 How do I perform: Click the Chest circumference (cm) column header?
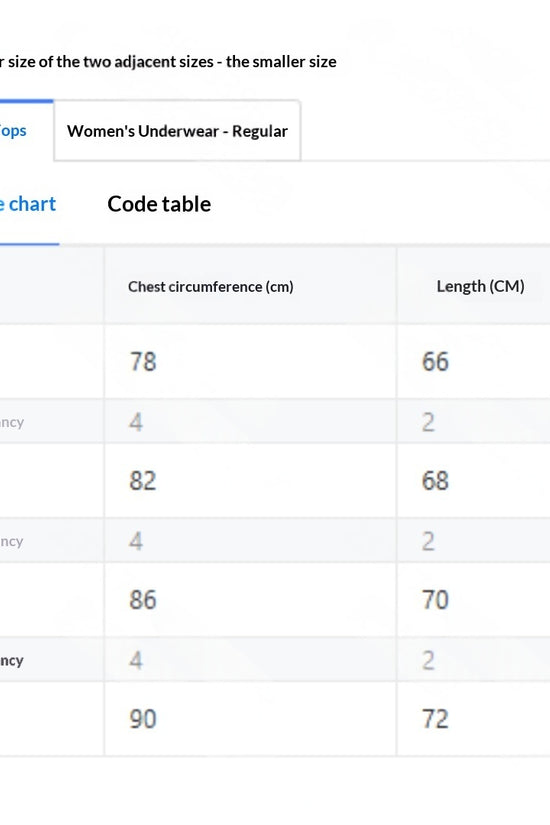[211, 287]
